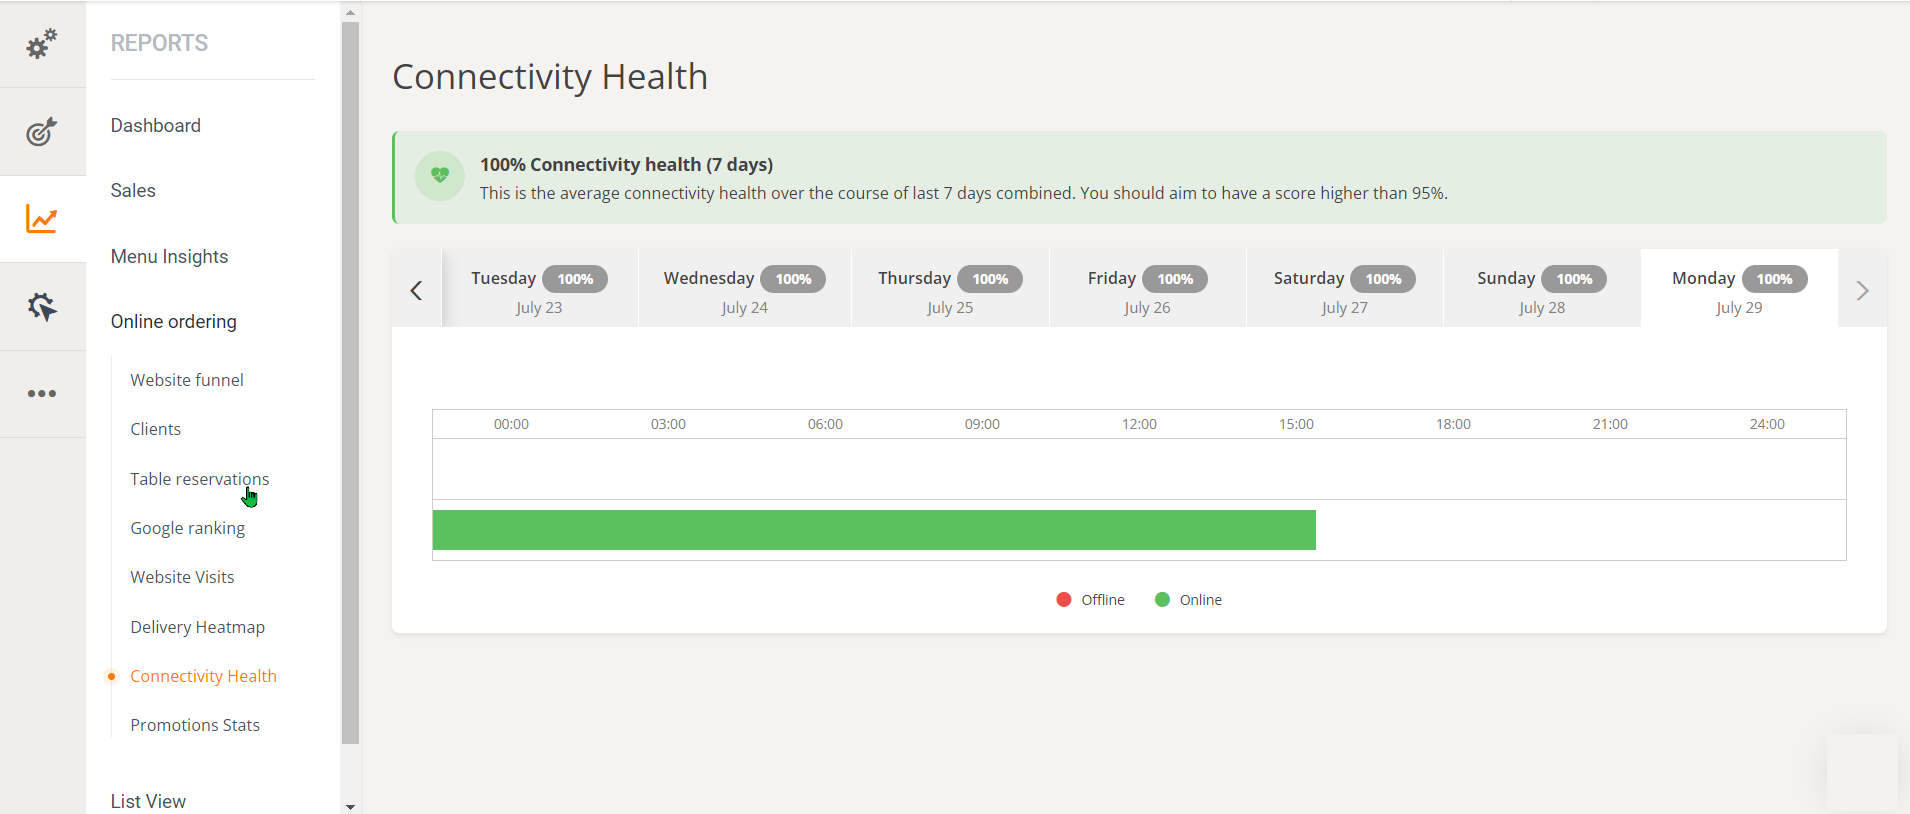This screenshot has width=1910, height=814.
Task: Click the green online status bar
Action: (x=874, y=530)
